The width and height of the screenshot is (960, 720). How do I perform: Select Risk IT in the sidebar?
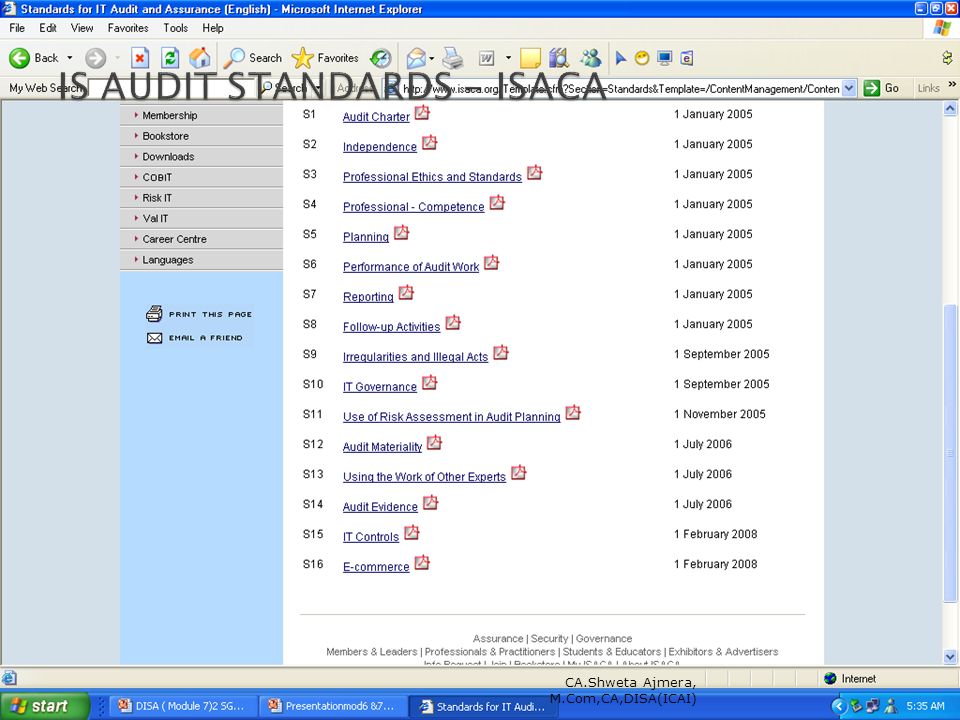click(x=201, y=198)
